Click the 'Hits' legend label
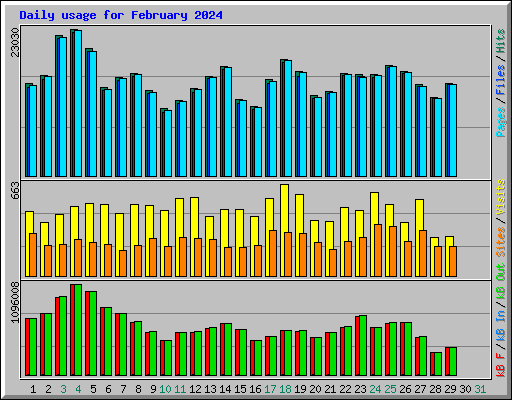The height and width of the screenshot is (400, 512). point(501,41)
